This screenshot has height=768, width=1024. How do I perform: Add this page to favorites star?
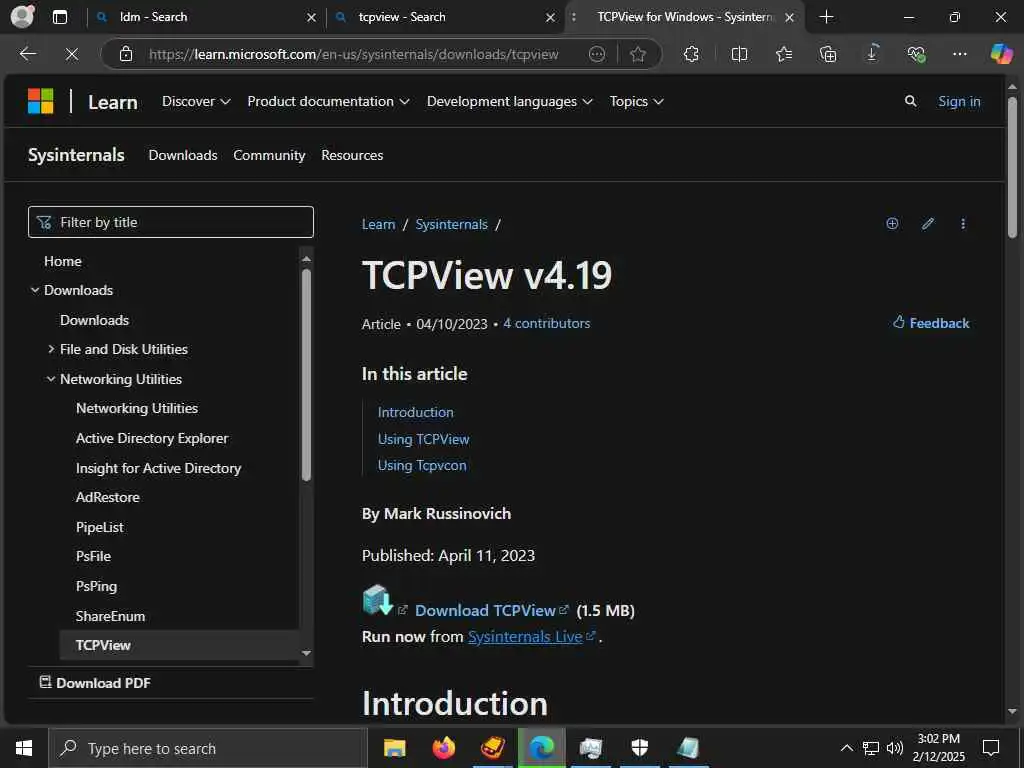tap(638, 54)
